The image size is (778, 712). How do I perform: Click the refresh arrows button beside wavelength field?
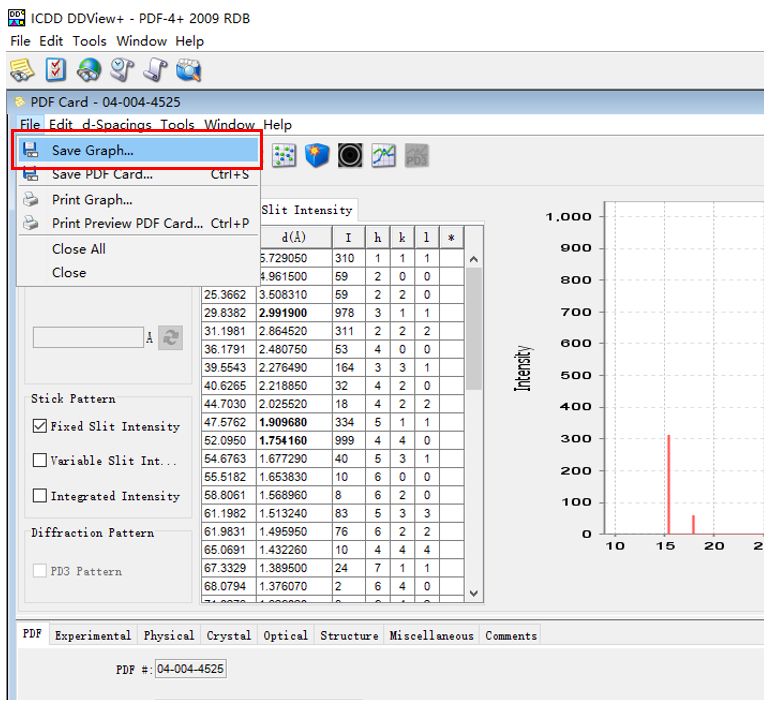171,338
